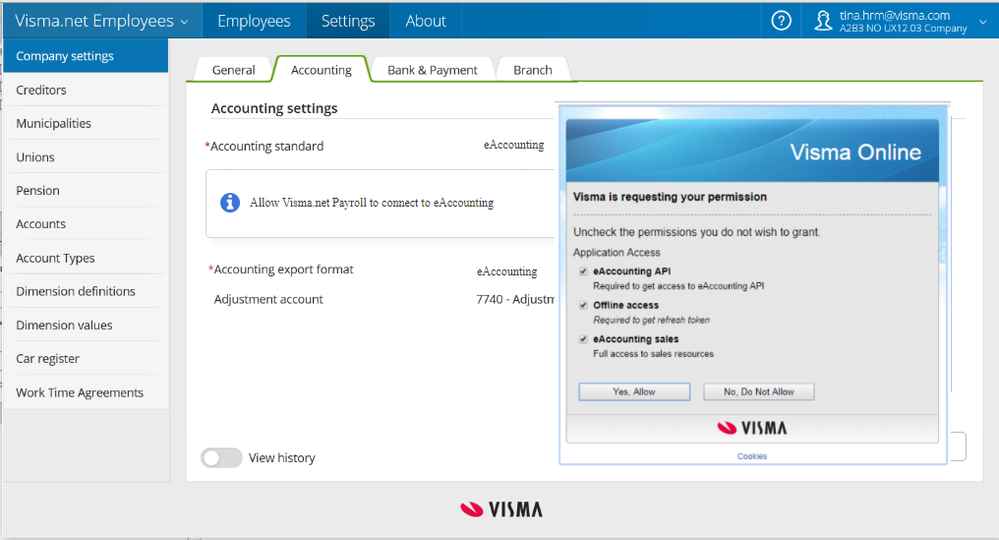This screenshot has height=540, width=999.
Task: Click the No, Do Not Allow button
Action: (759, 392)
